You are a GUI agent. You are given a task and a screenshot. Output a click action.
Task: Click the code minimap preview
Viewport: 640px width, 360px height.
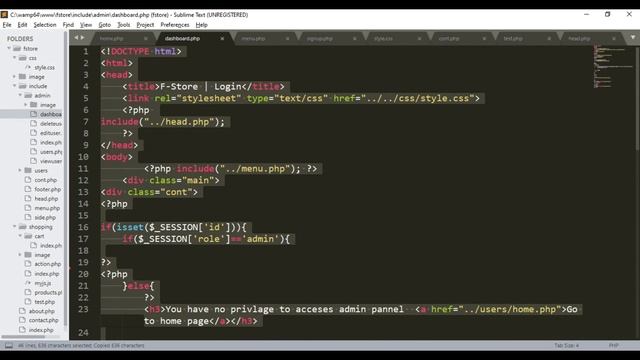pyautogui.click(x=612, y=66)
